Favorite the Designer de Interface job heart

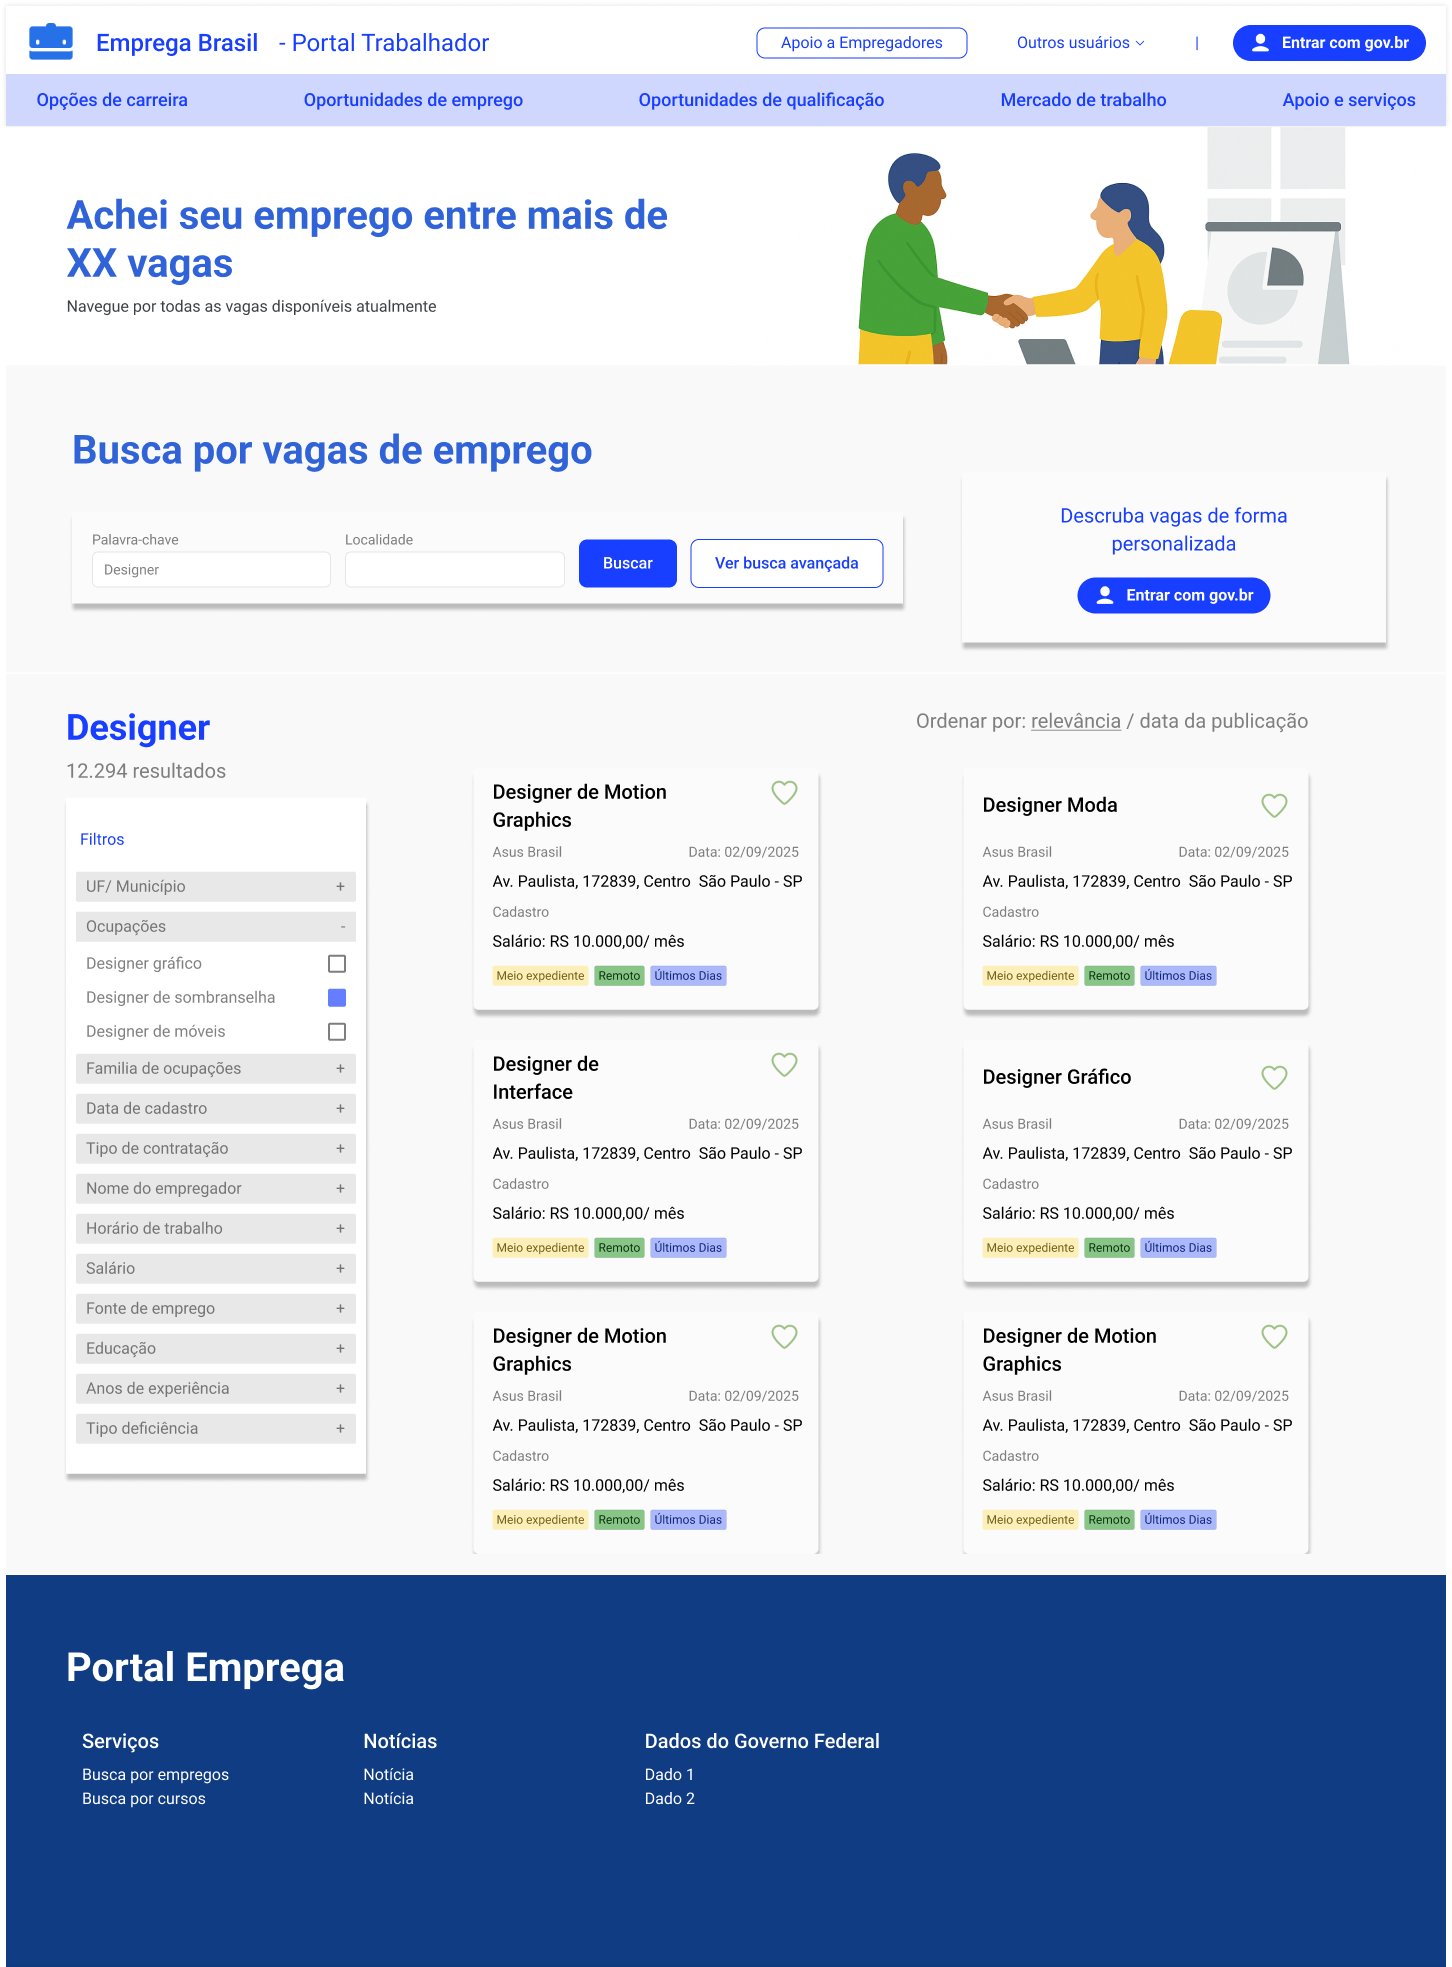(784, 1064)
